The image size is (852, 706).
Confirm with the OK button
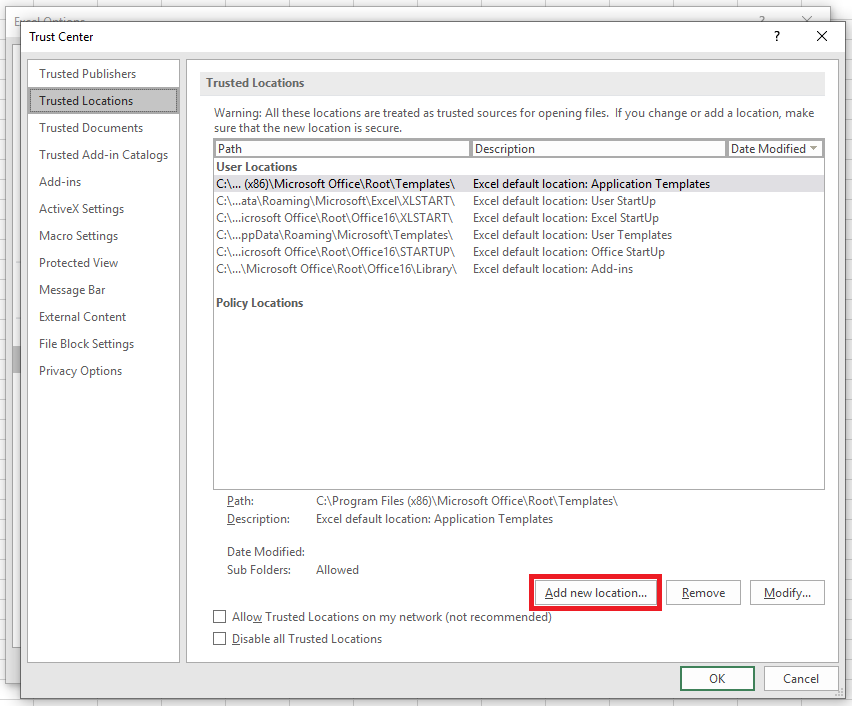[717, 678]
